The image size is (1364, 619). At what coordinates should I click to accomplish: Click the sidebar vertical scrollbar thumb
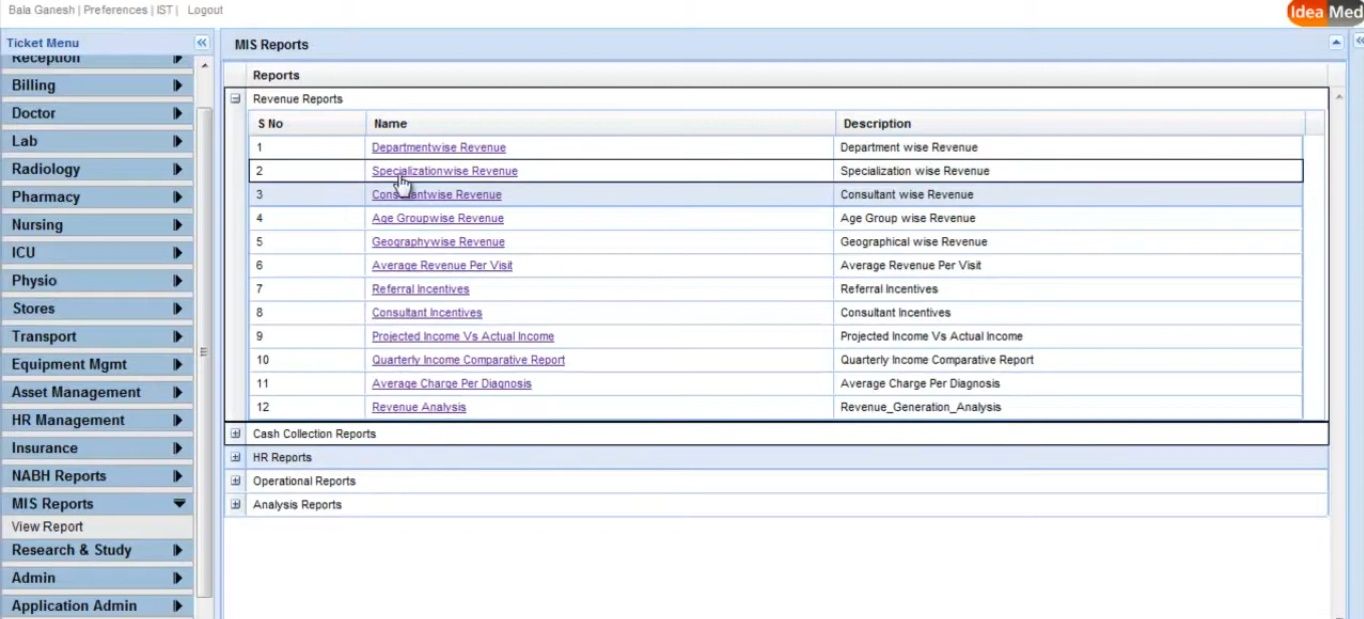(x=205, y=351)
